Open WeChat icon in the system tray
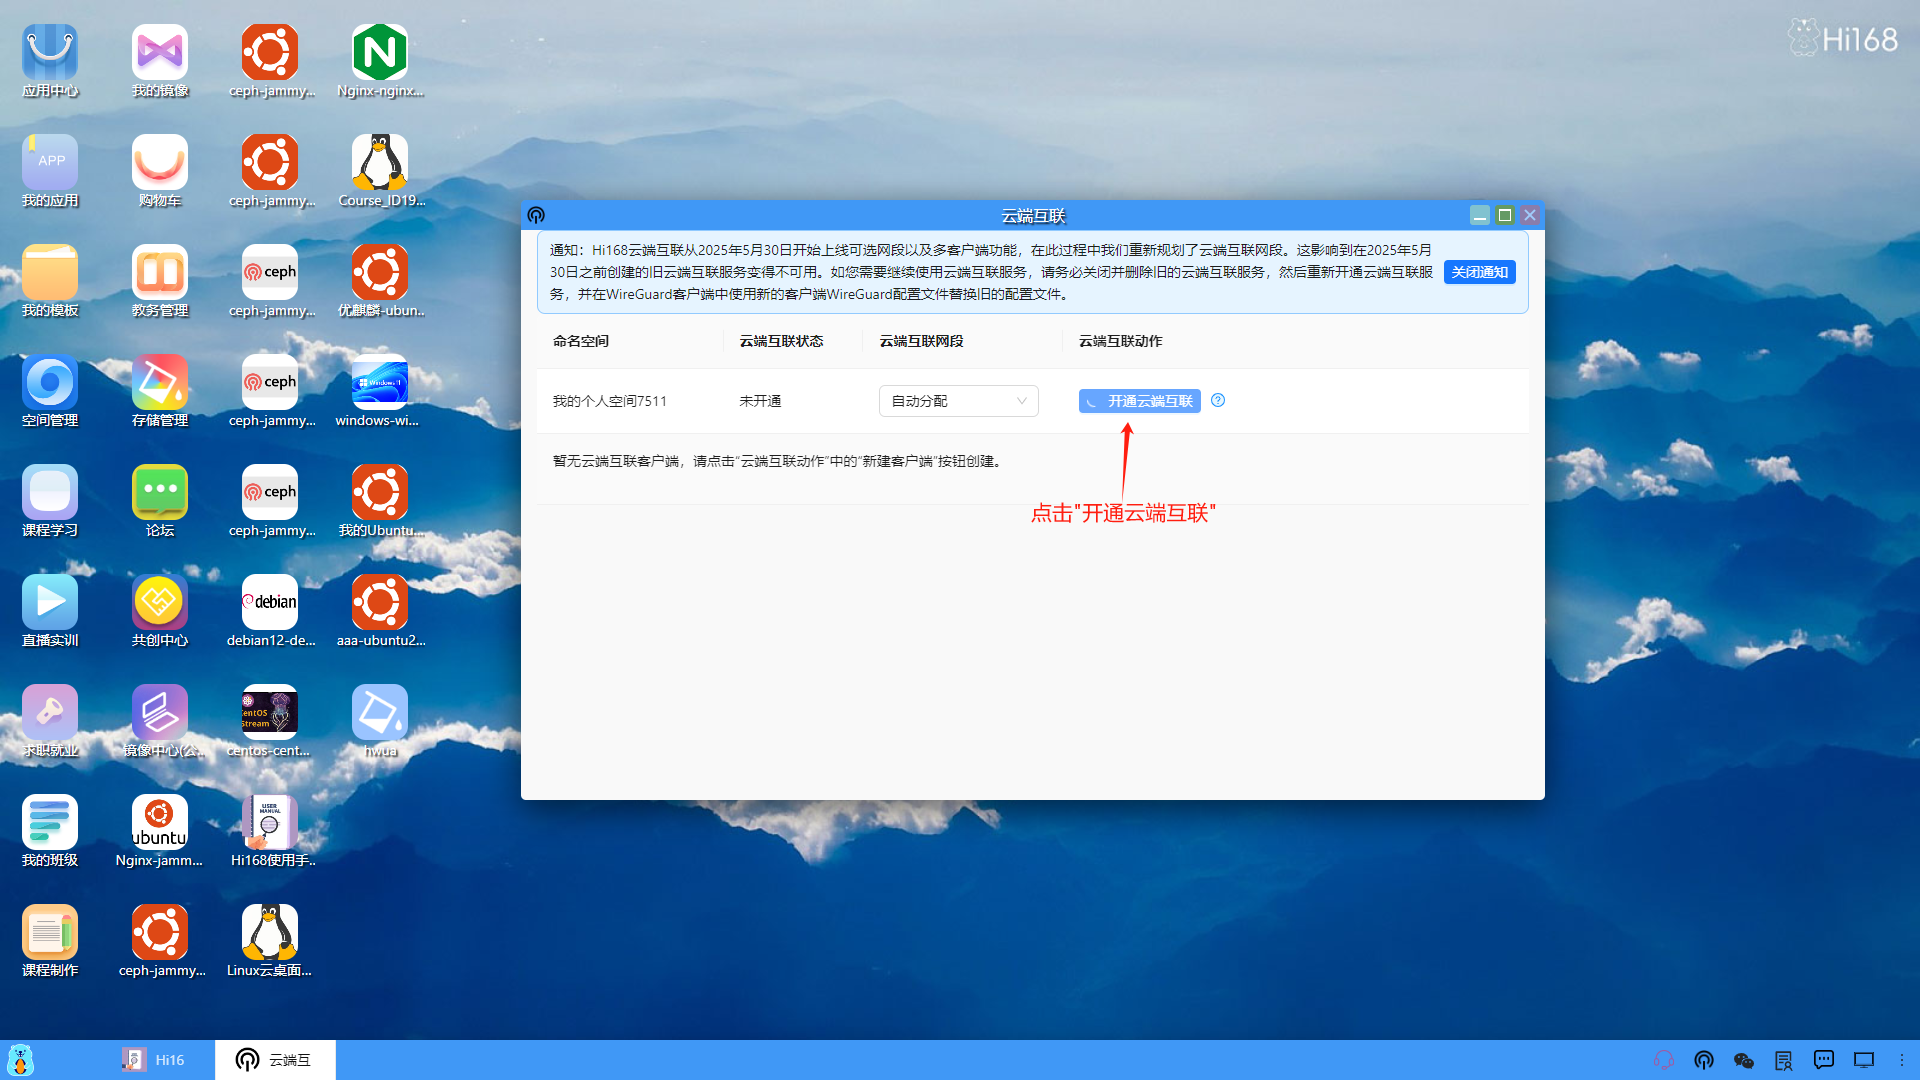Screen dimensions: 1920x1080 tap(1744, 1060)
